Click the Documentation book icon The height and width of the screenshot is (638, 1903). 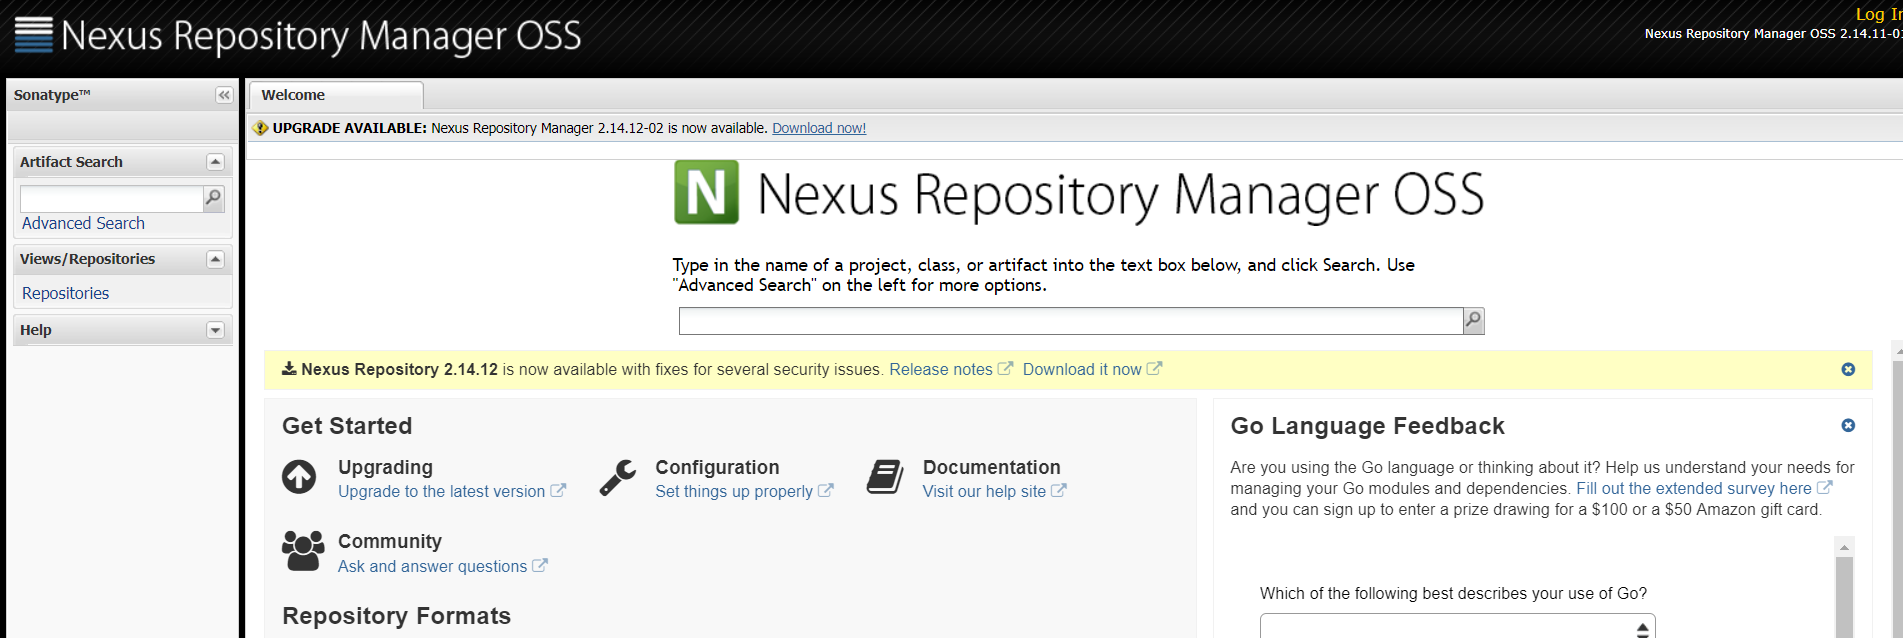click(885, 477)
